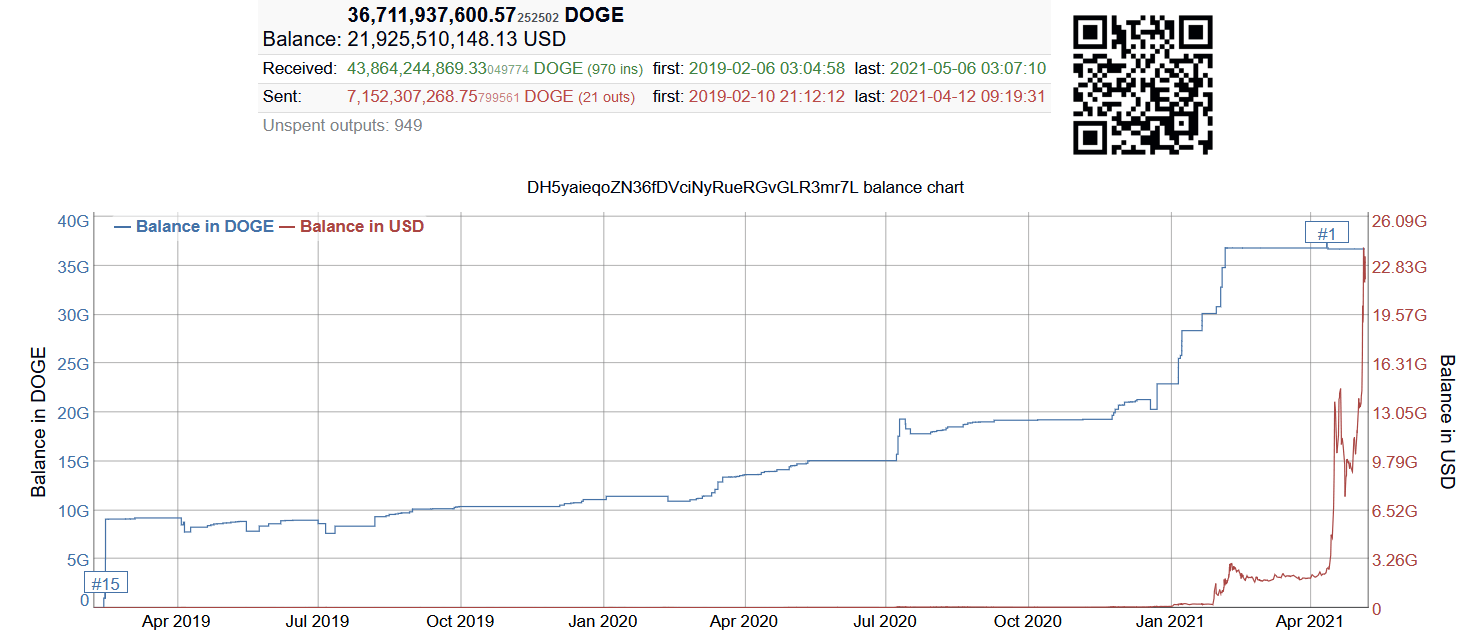
Task: Open last received timestamp 2021-05-06 03:07:10
Action: coord(967,69)
